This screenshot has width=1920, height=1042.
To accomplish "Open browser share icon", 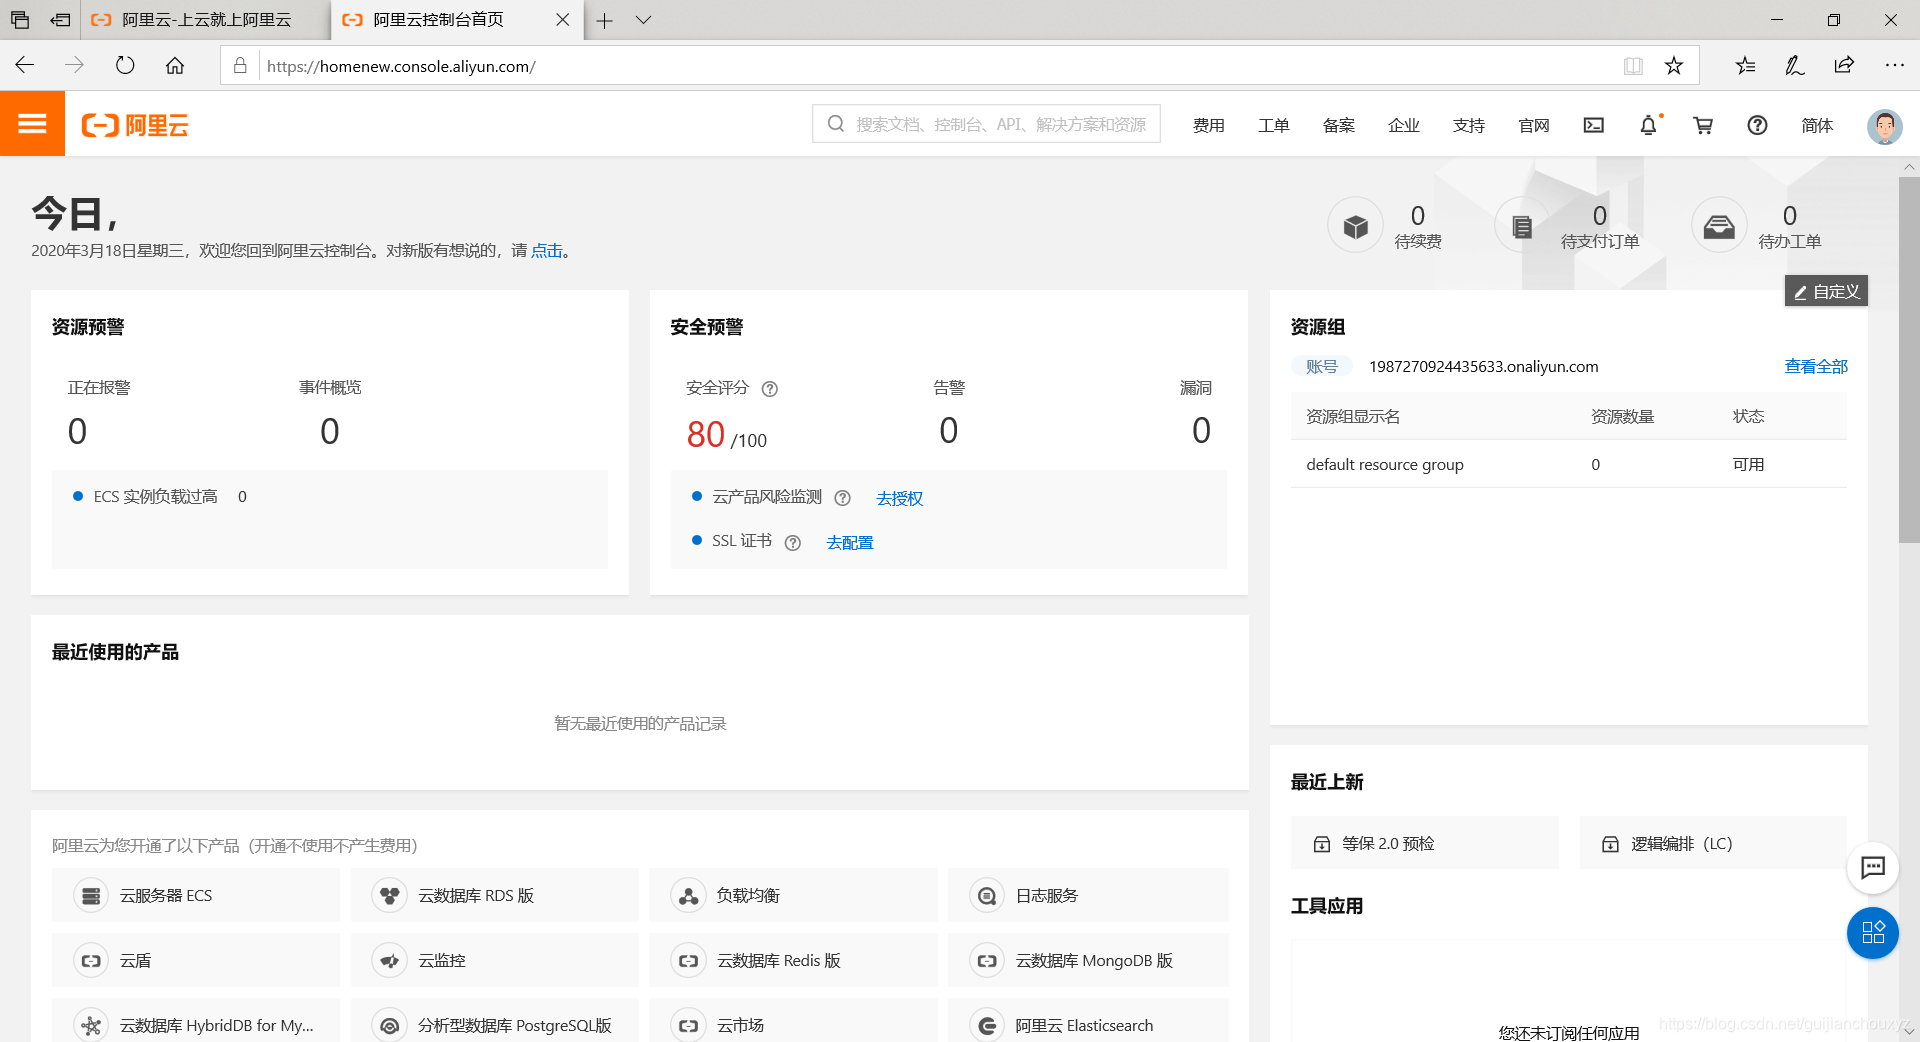I will click(1844, 66).
